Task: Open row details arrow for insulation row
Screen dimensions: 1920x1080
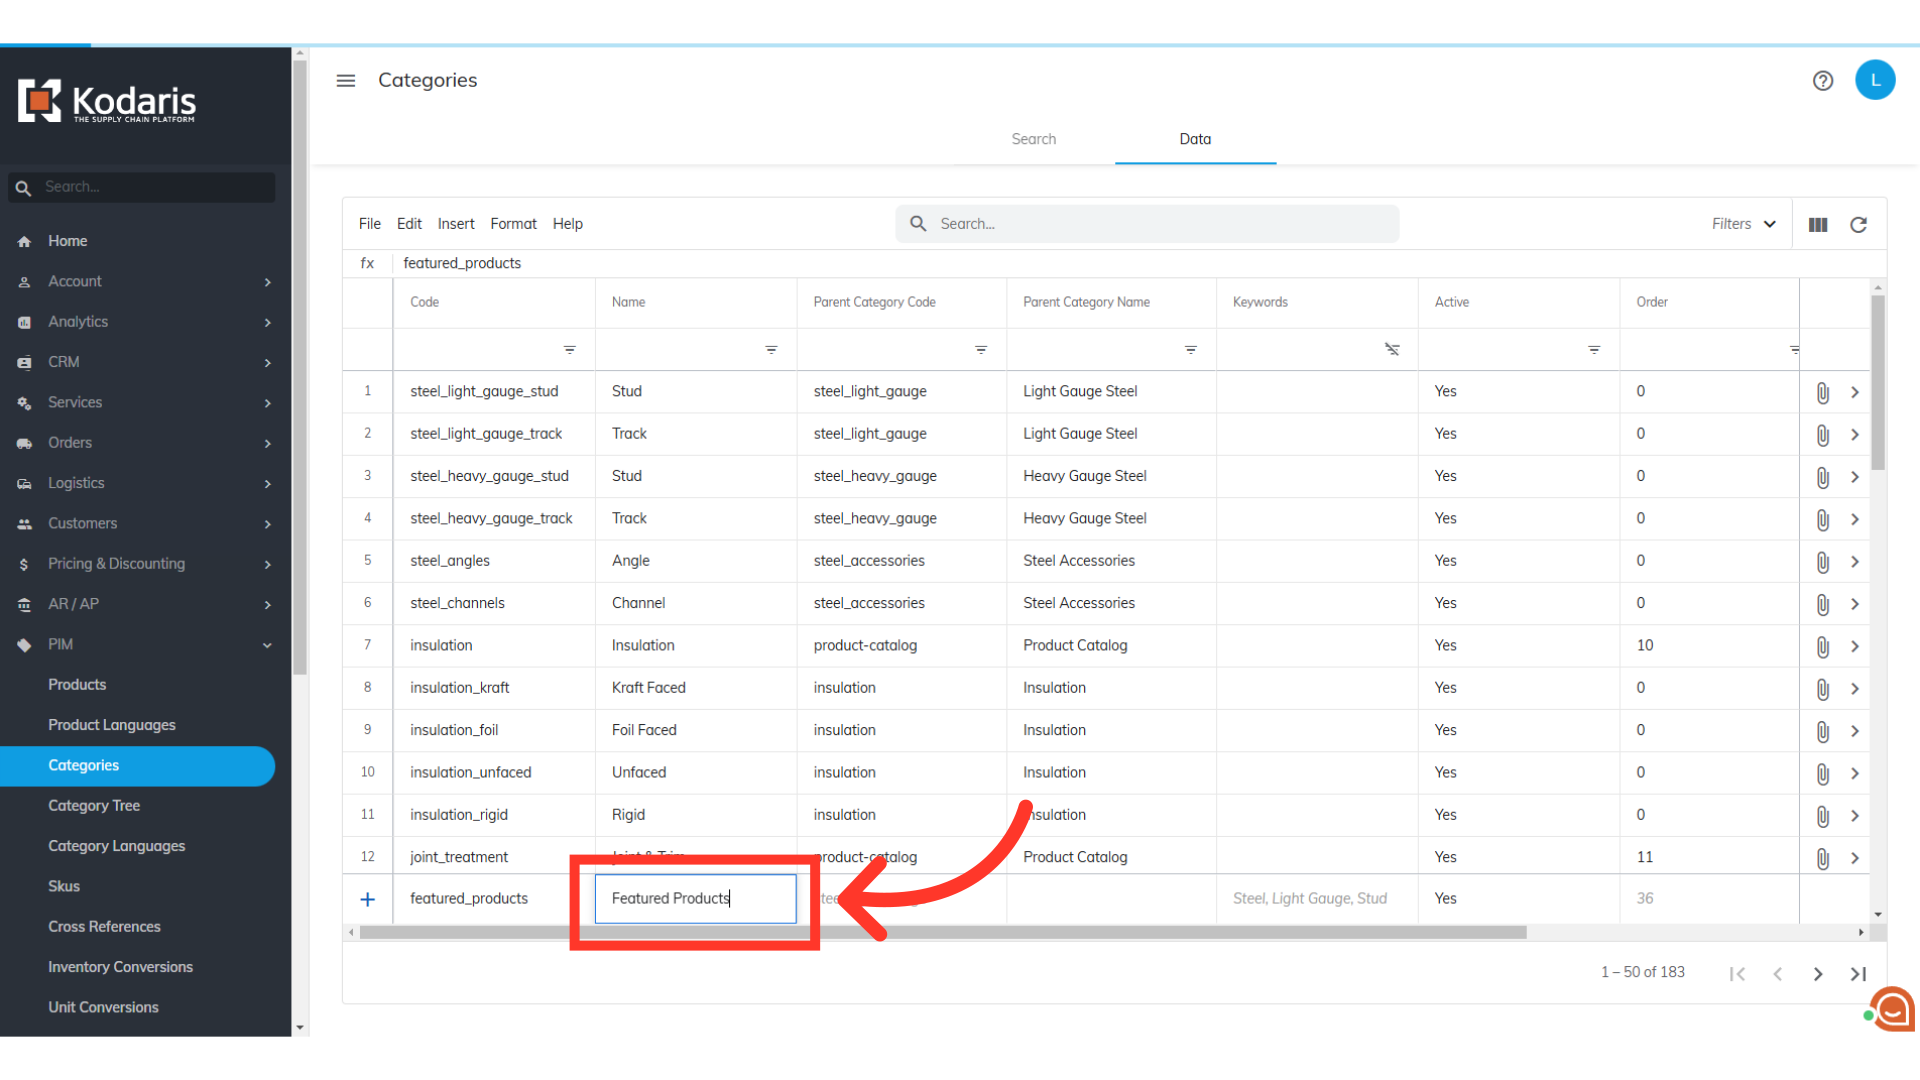Action: 1854,646
